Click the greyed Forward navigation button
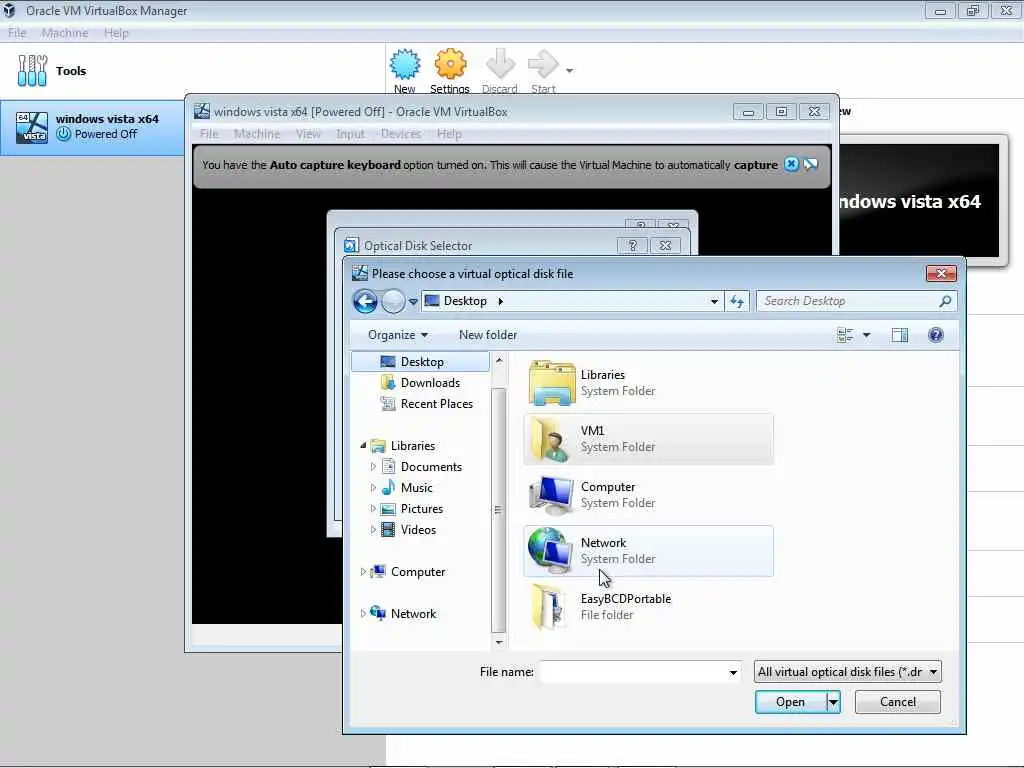The image size is (1024, 768). point(393,301)
